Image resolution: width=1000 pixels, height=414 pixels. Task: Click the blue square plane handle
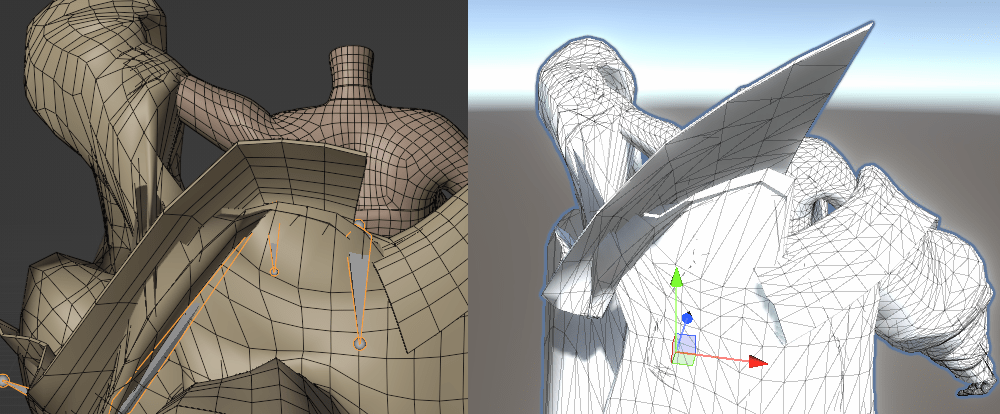pyautogui.click(x=686, y=344)
